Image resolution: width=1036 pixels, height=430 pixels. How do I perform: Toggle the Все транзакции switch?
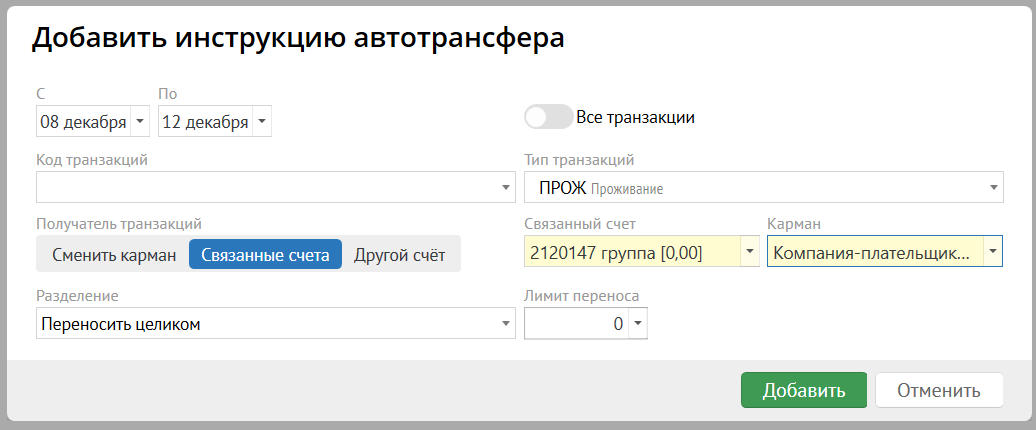[x=548, y=117]
